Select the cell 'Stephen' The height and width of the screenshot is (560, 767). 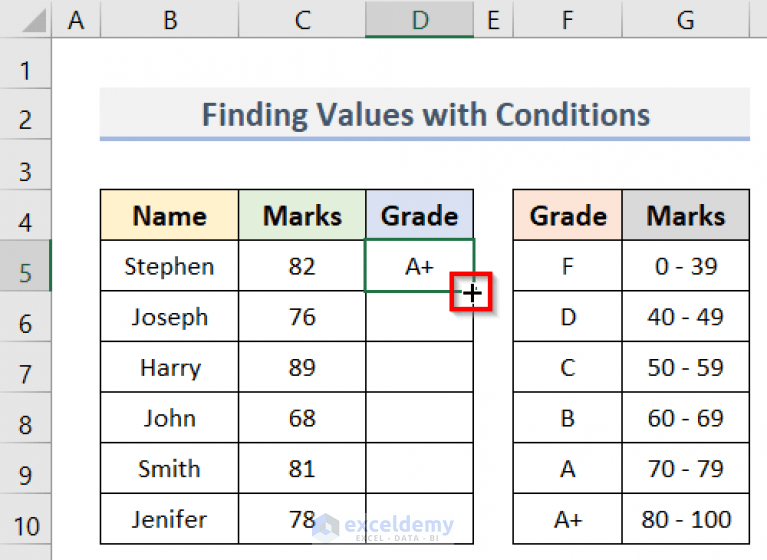[x=170, y=266]
